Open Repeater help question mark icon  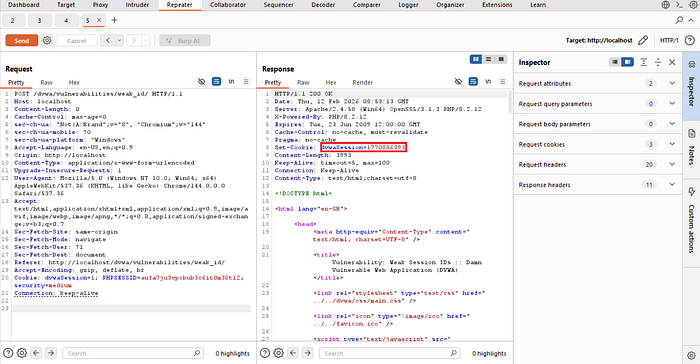(690, 40)
